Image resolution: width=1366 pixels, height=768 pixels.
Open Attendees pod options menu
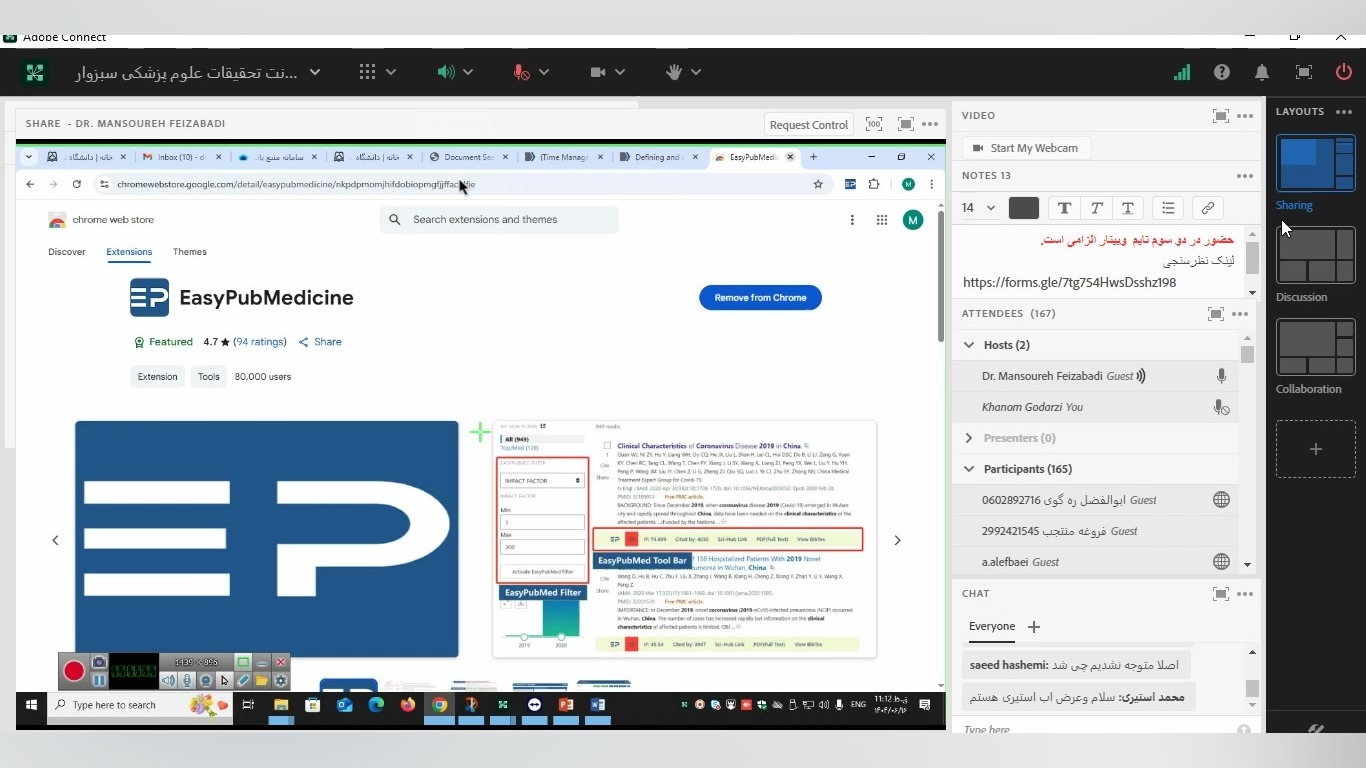(1241, 314)
